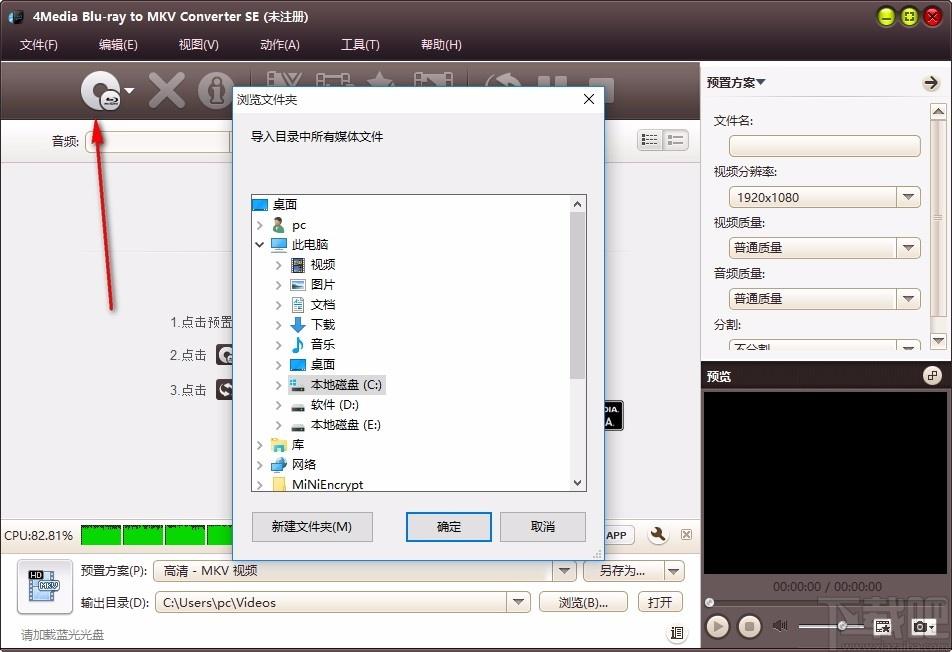The image size is (952, 652).
Task: Click the folder tree scrollbar down arrow
Action: point(577,483)
